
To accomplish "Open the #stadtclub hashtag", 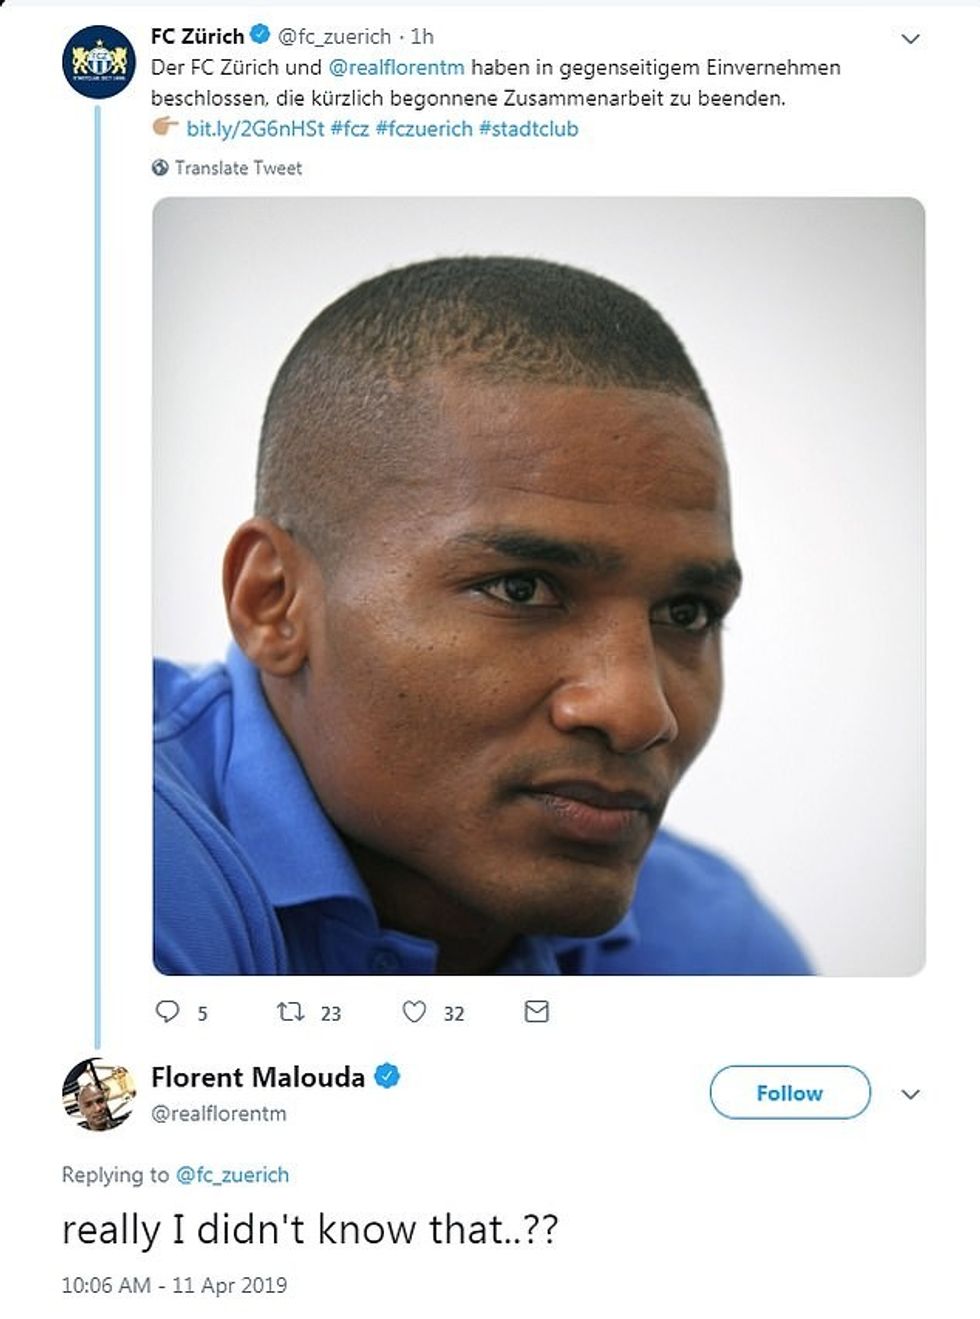I will click(528, 129).
